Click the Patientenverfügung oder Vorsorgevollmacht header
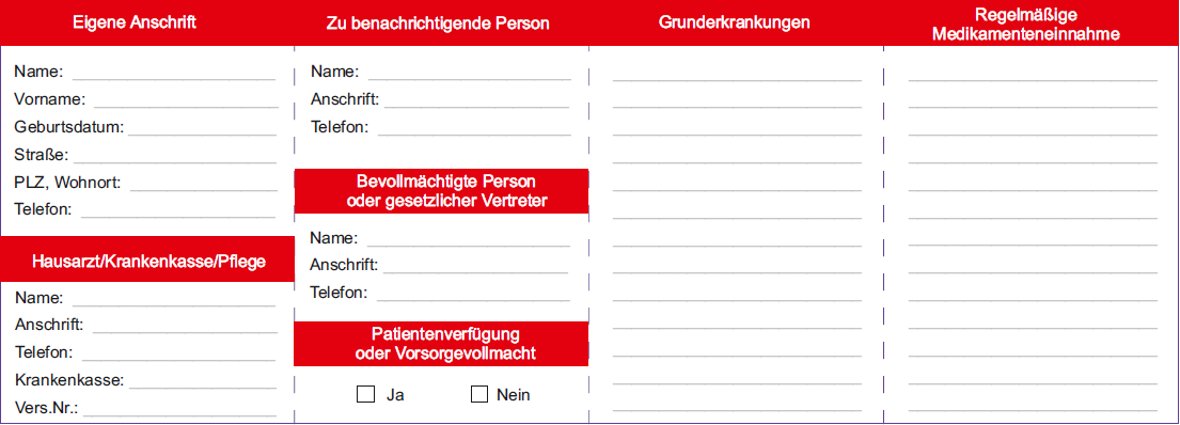1180x425 pixels. coord(441,345)
